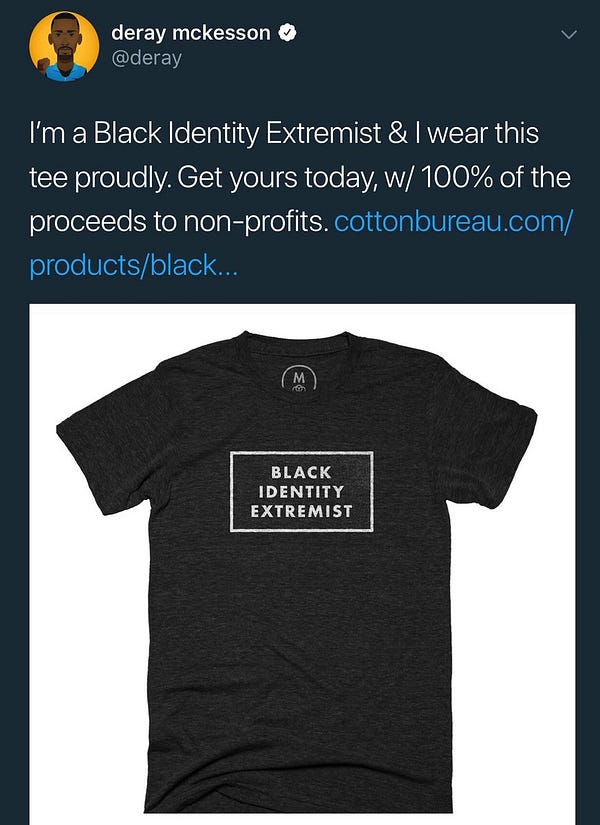Follow the cottonbureau.com/ link

pos(453,222)
